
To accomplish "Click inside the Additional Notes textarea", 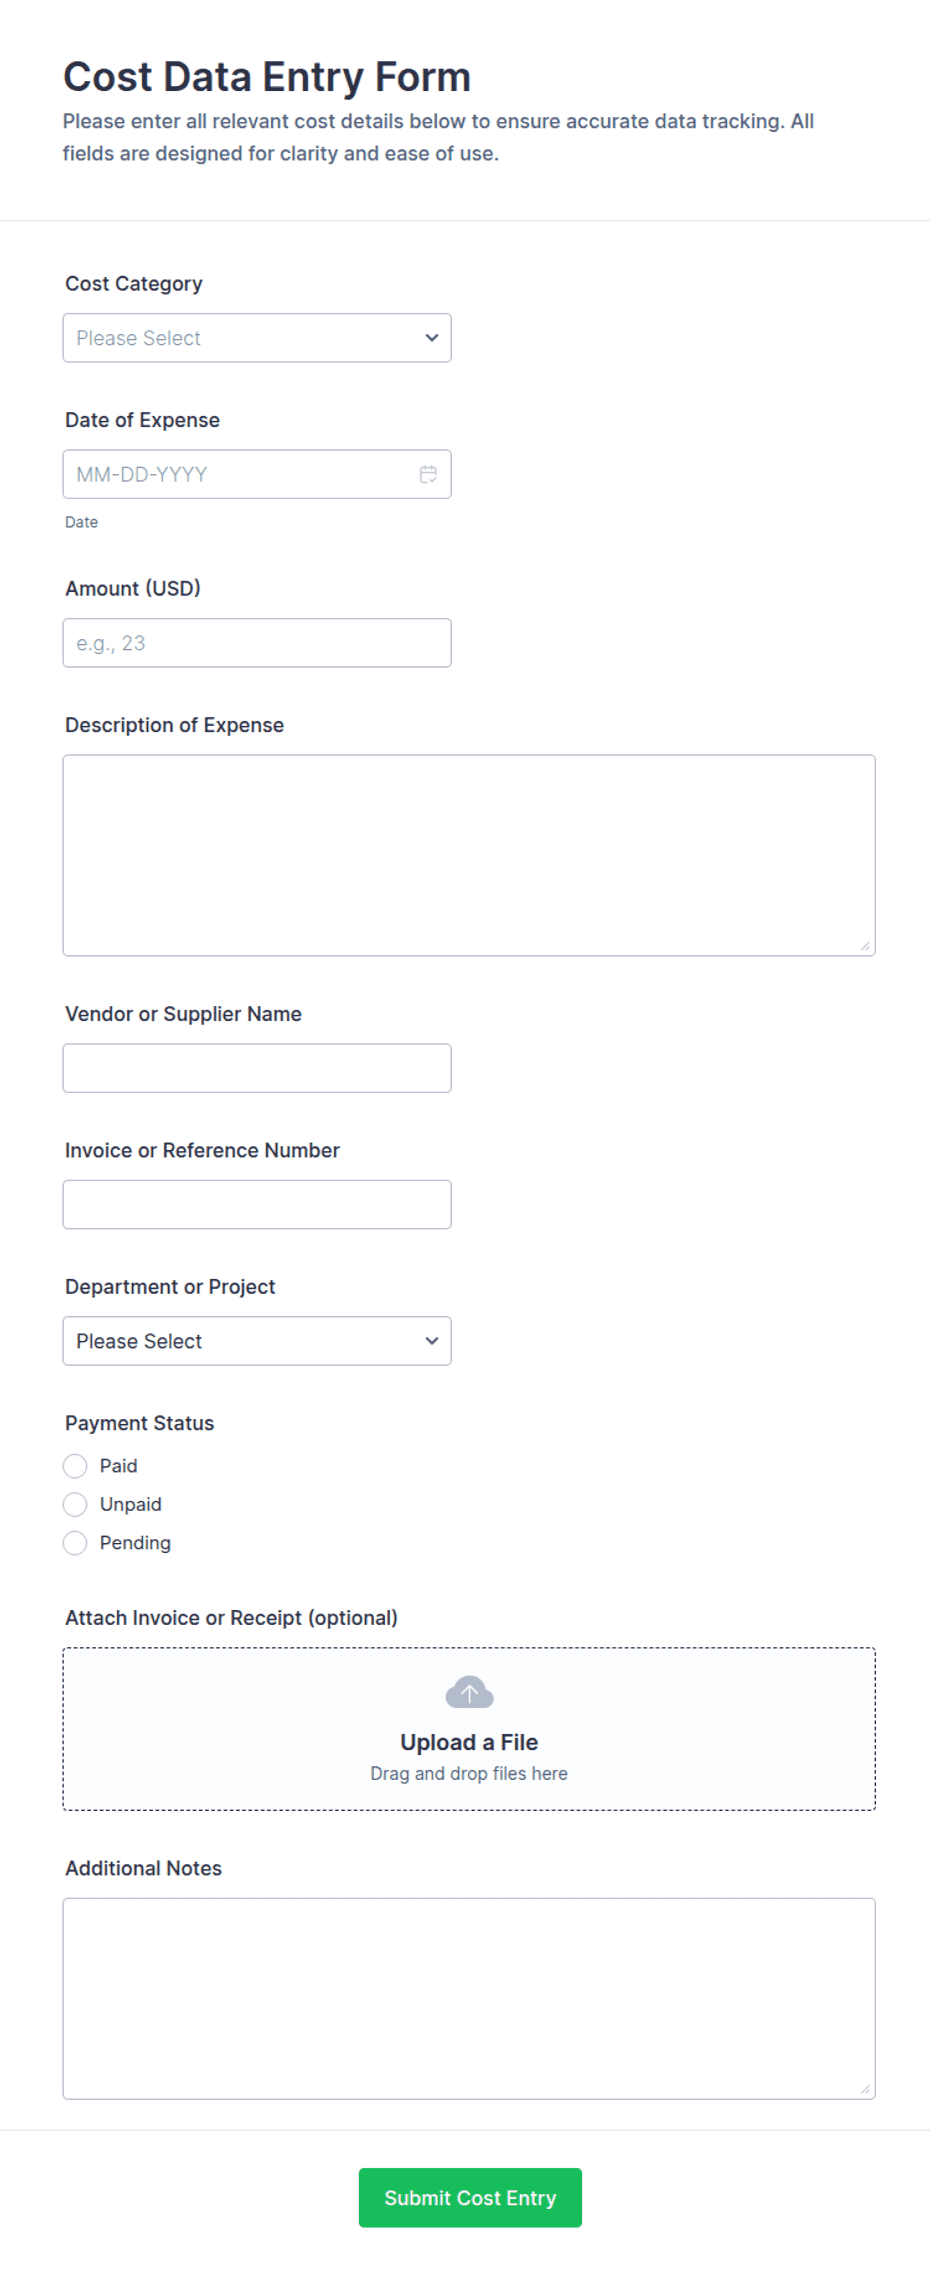I will coord(469,1999).
